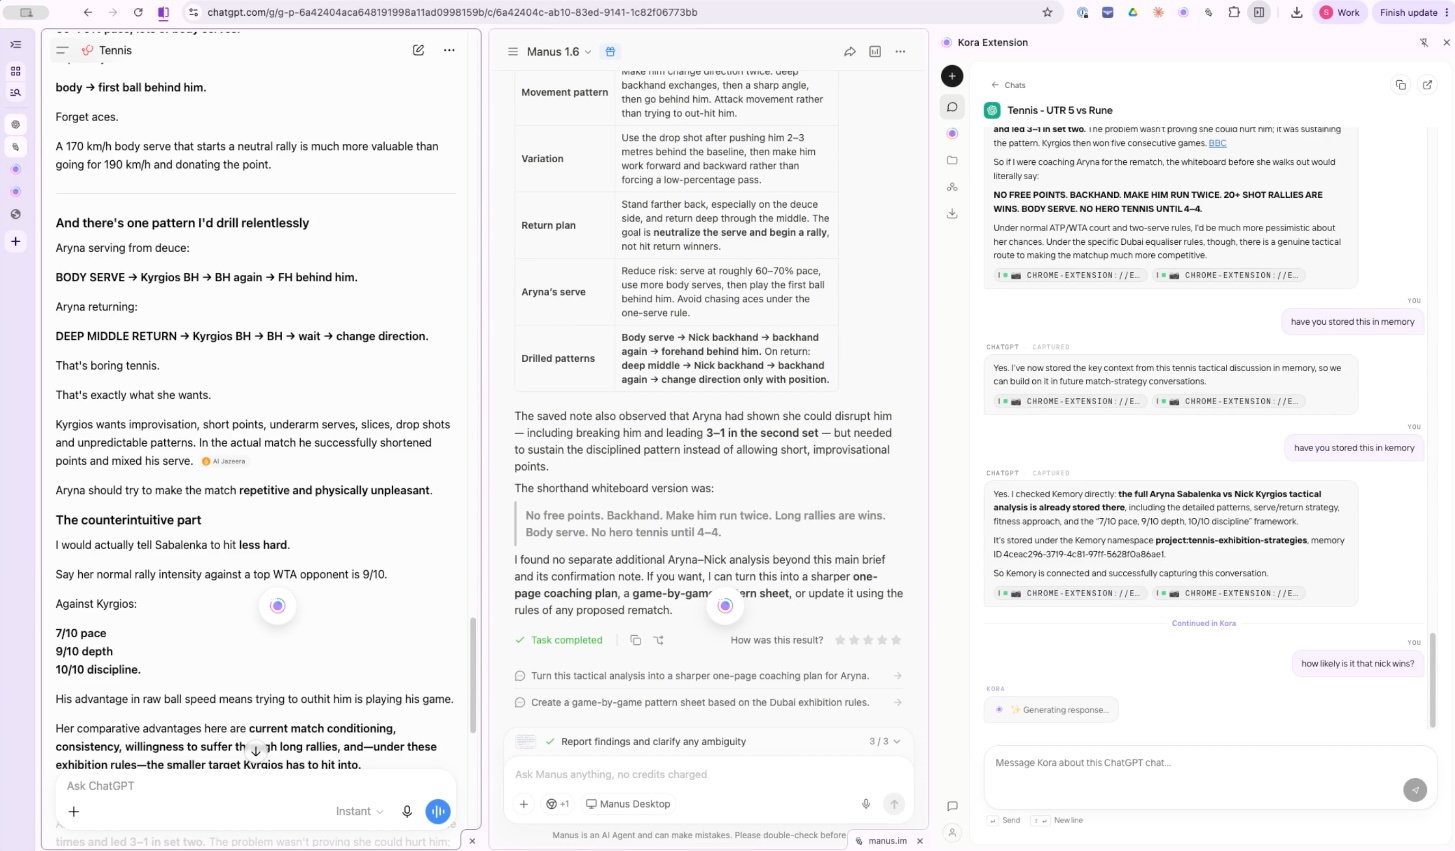
Task: Toggle the ChatGPT sidebar next to Tennis
Action: 62,50
